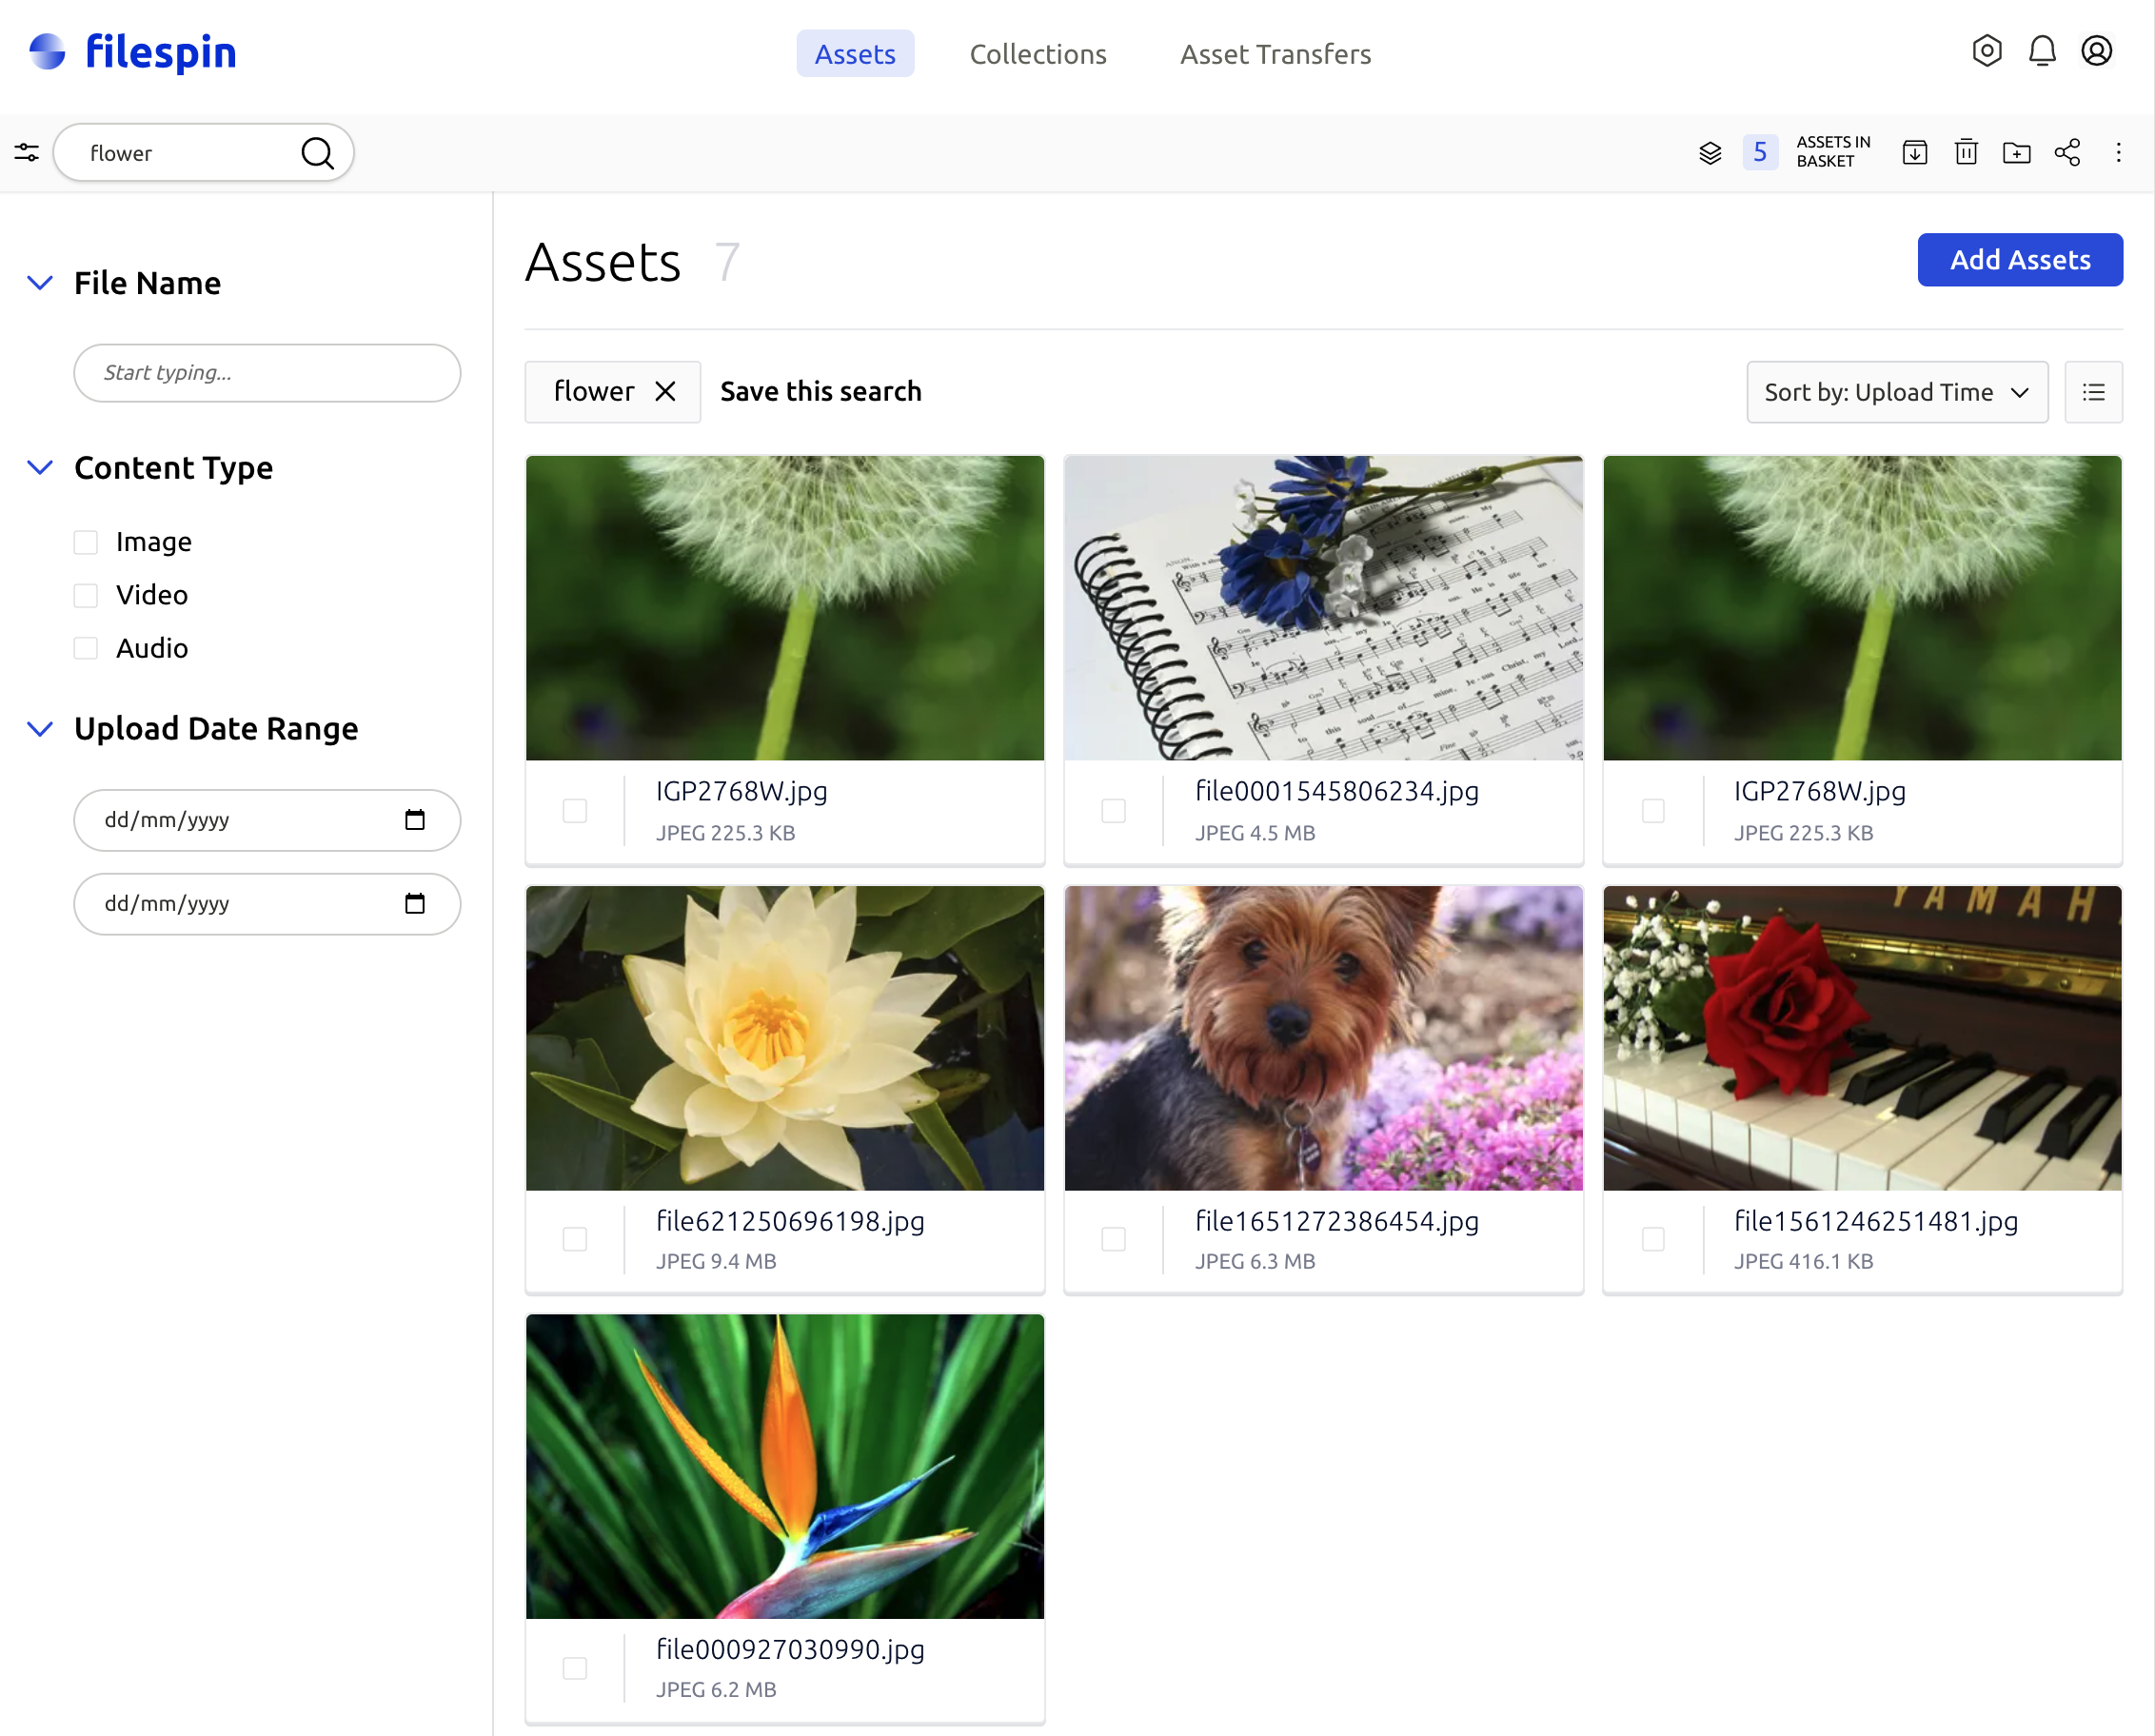This screenshot has width=2155, height=1736.
Task: Collapse the Upload Date Range section
Action: coord(40,728)
